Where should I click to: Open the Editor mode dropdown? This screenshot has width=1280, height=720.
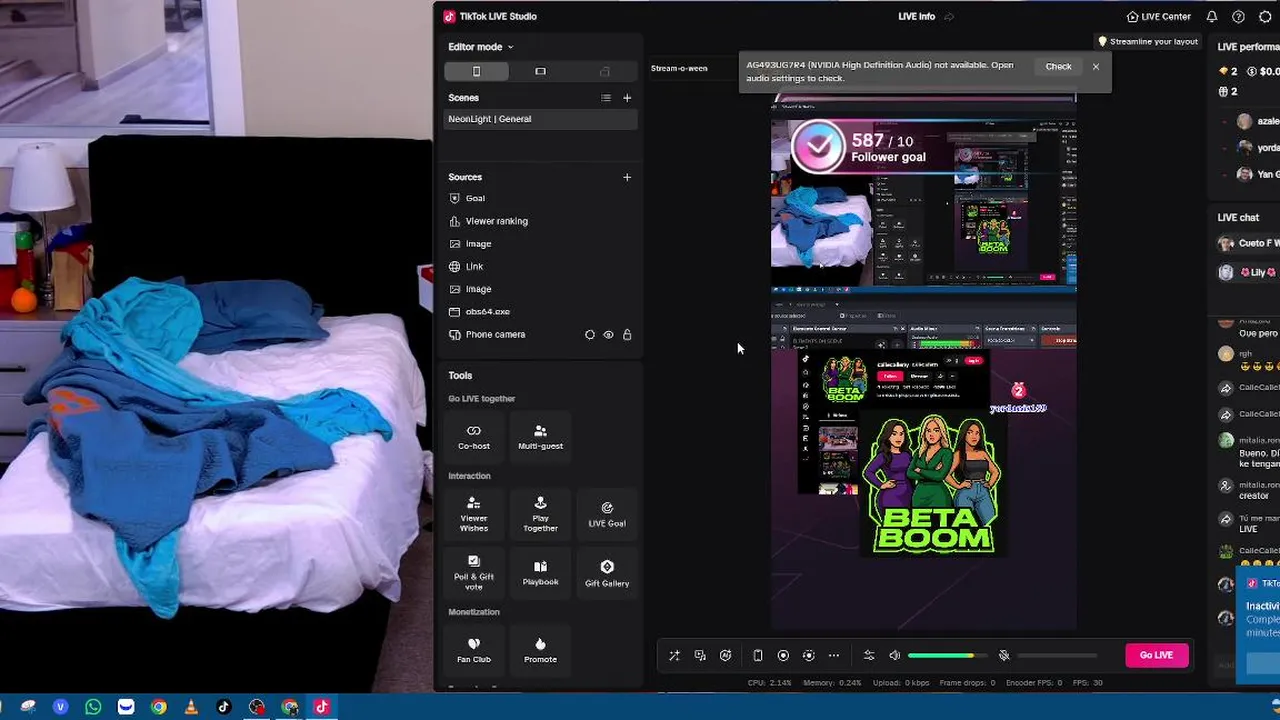coord(480,47)
